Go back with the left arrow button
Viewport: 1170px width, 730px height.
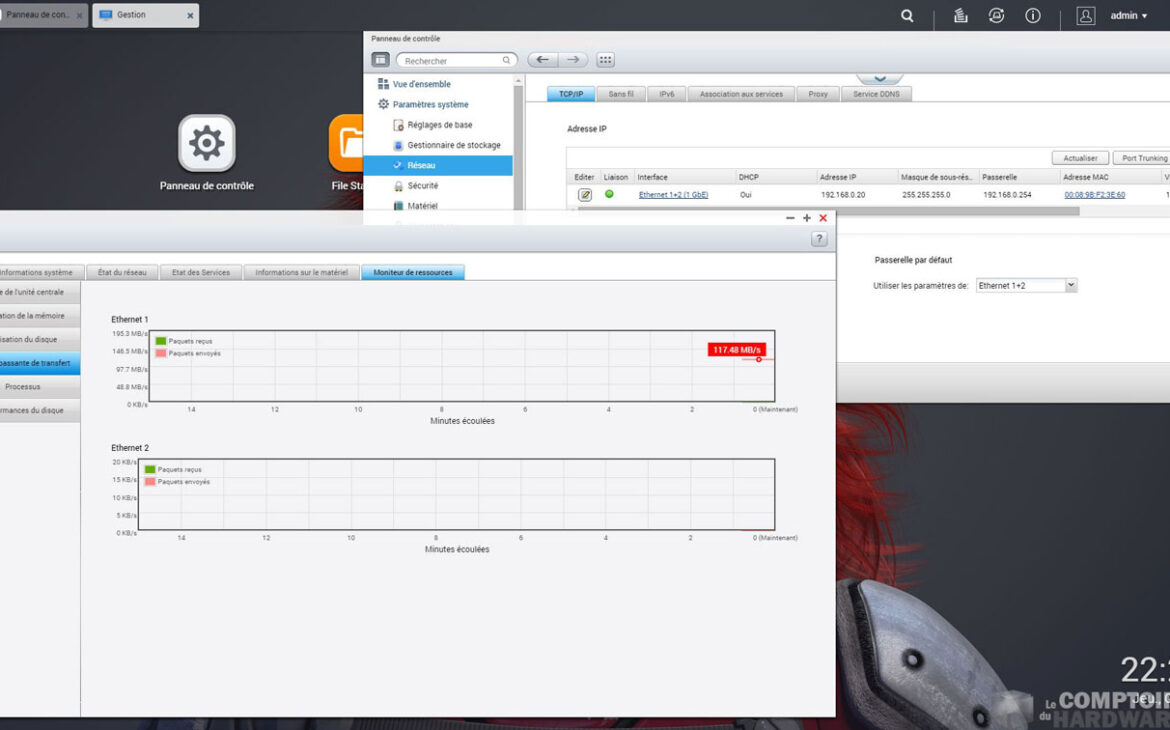point(542,60)
